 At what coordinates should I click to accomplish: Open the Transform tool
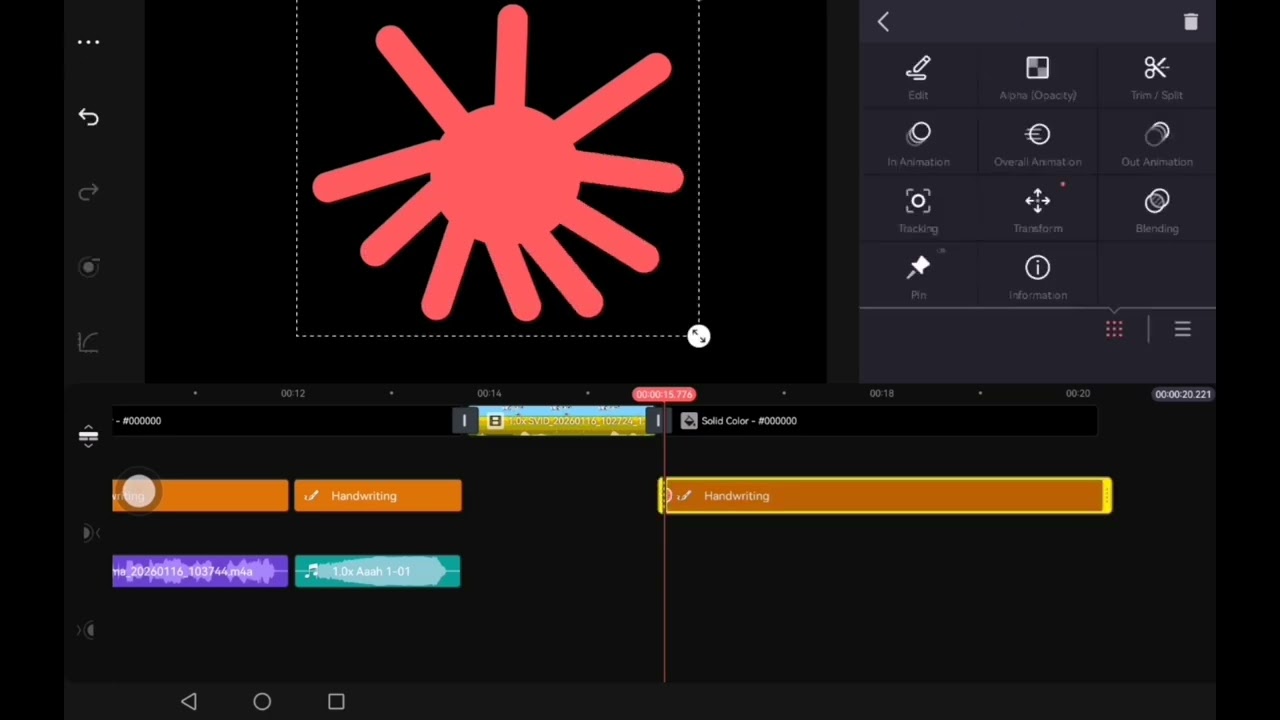coord(1038,212)
